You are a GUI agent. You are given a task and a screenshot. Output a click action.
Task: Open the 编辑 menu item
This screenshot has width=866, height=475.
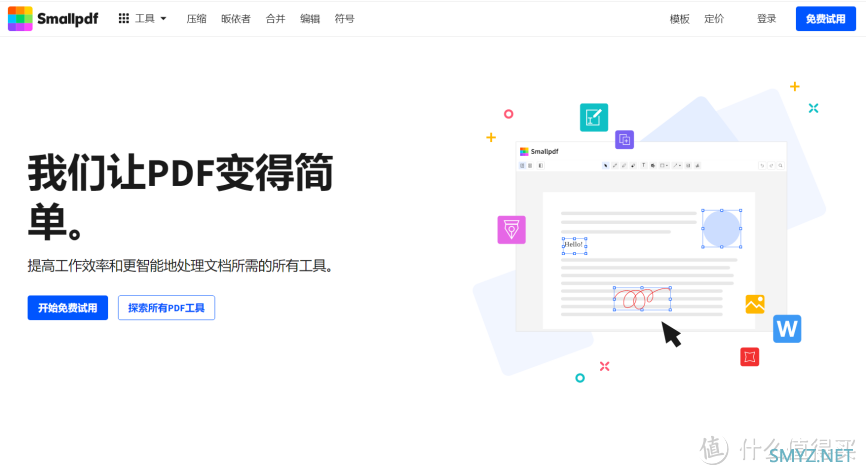[310, 19]
